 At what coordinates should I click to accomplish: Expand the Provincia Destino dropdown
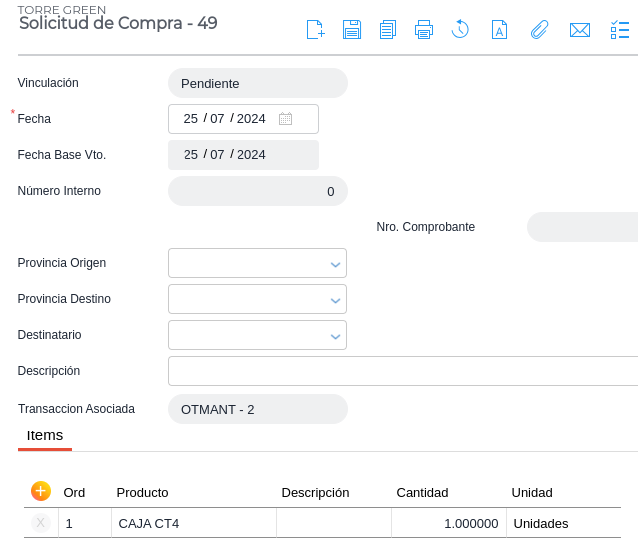[335, 300]
